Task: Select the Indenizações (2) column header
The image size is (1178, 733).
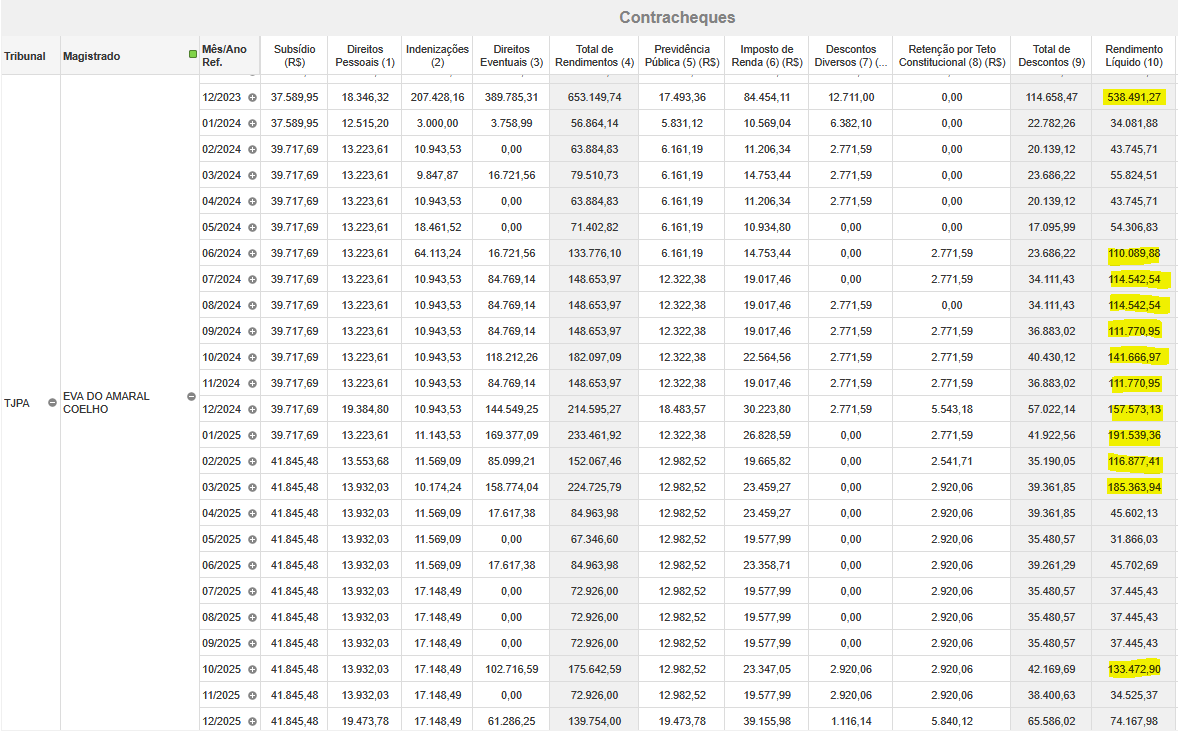Action: point(437,56)
